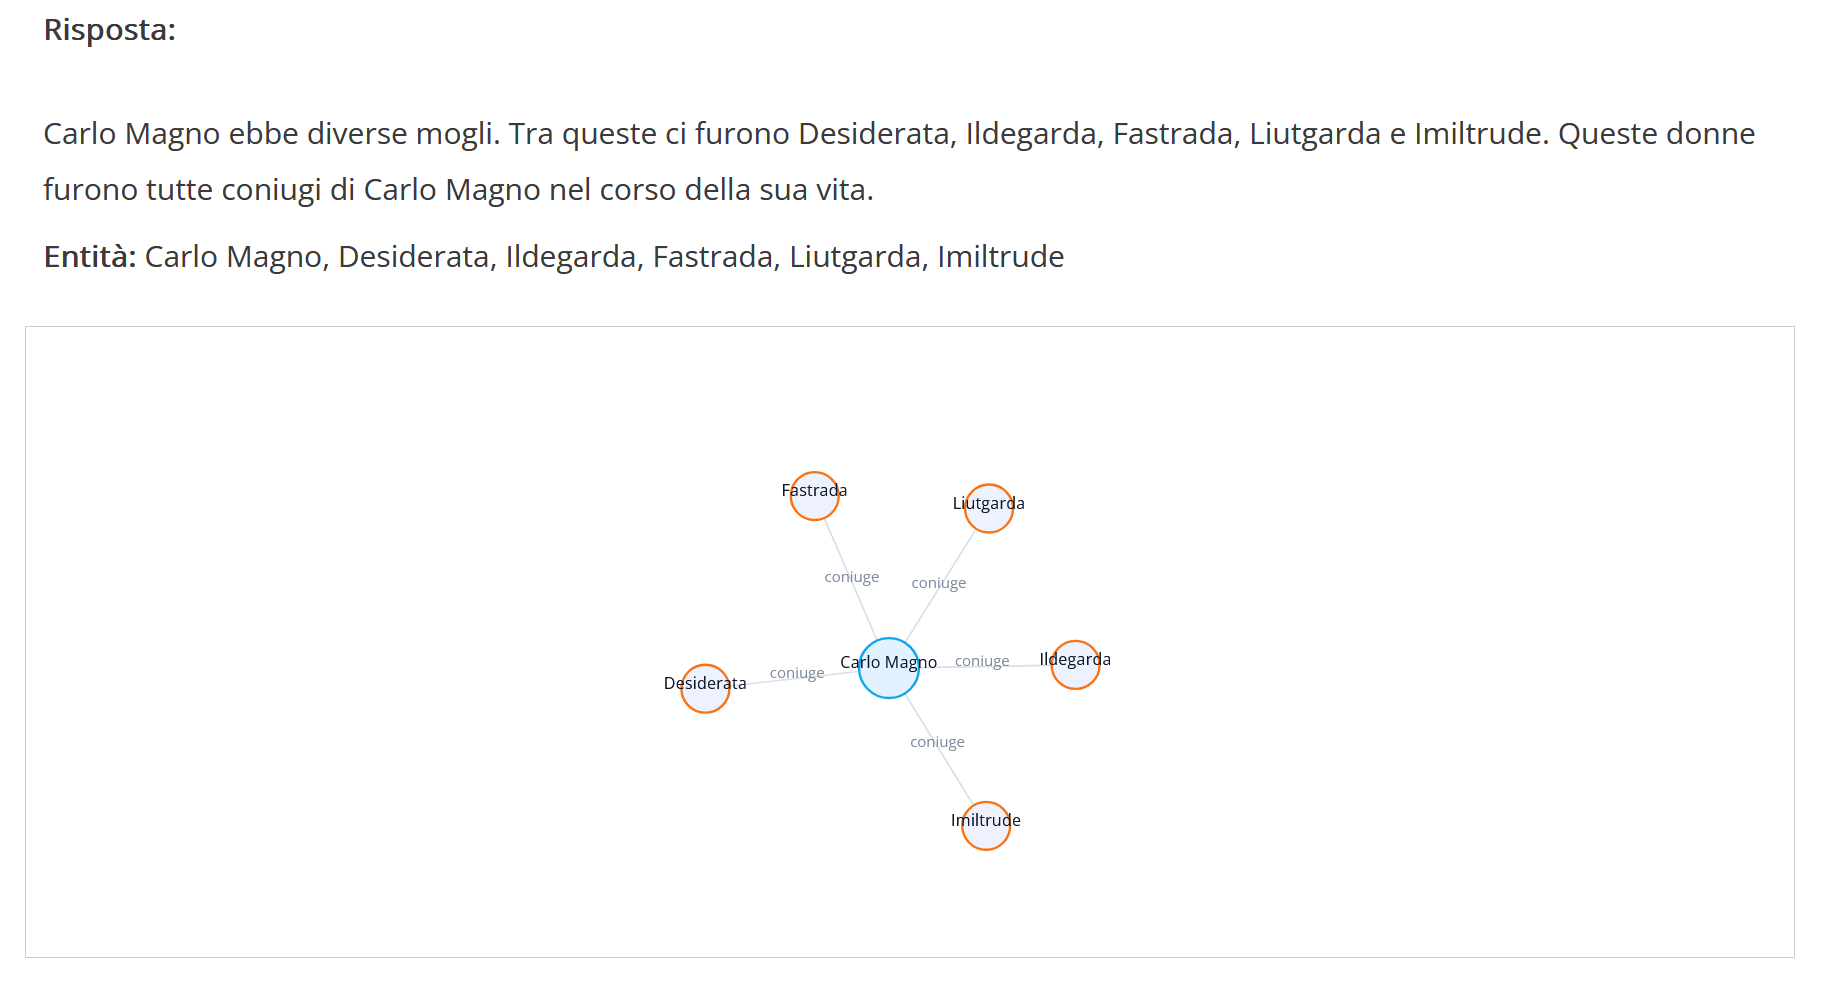Select coniuge edge label toward Liutgarda
Screen dimensions: 1829x982
click(938, 583)
